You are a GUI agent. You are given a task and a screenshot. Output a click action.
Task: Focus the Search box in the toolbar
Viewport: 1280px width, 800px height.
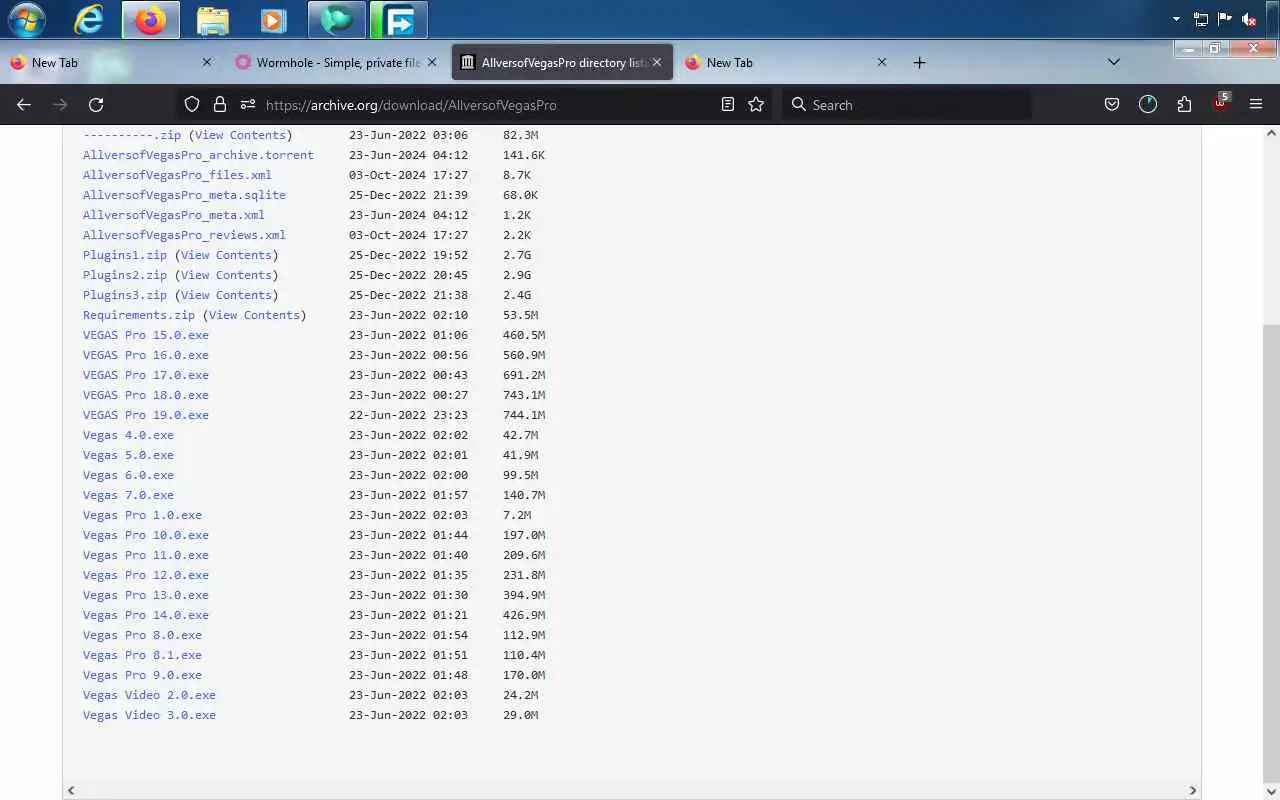pyautogui.click(x=905, y=104)
